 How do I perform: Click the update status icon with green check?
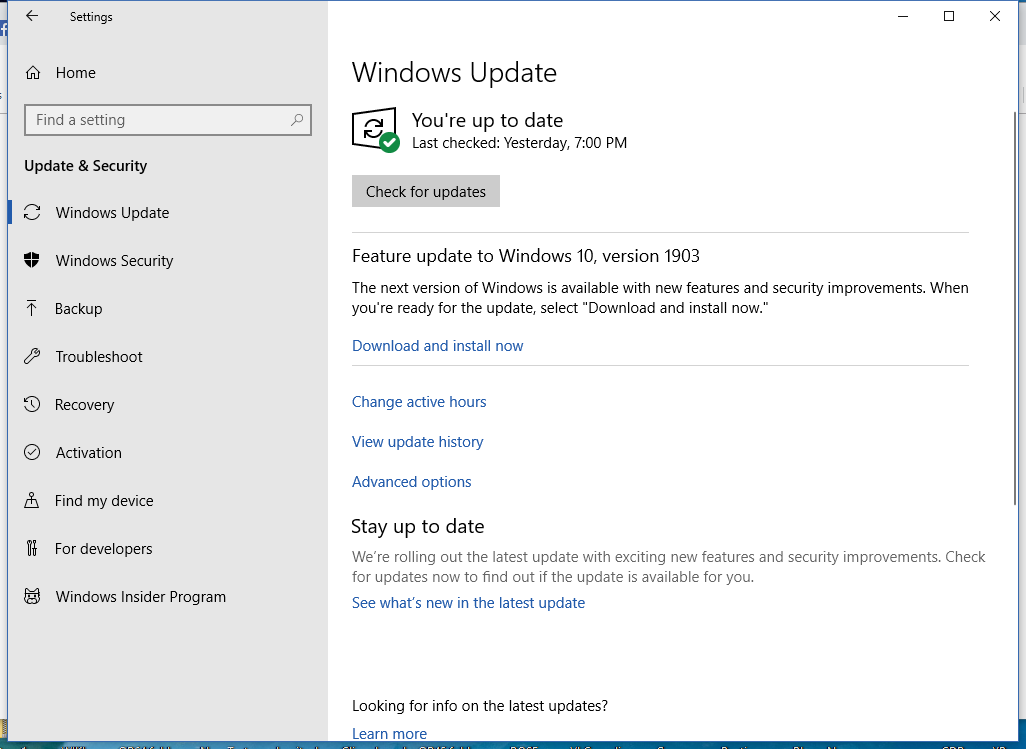click(376, 130)
